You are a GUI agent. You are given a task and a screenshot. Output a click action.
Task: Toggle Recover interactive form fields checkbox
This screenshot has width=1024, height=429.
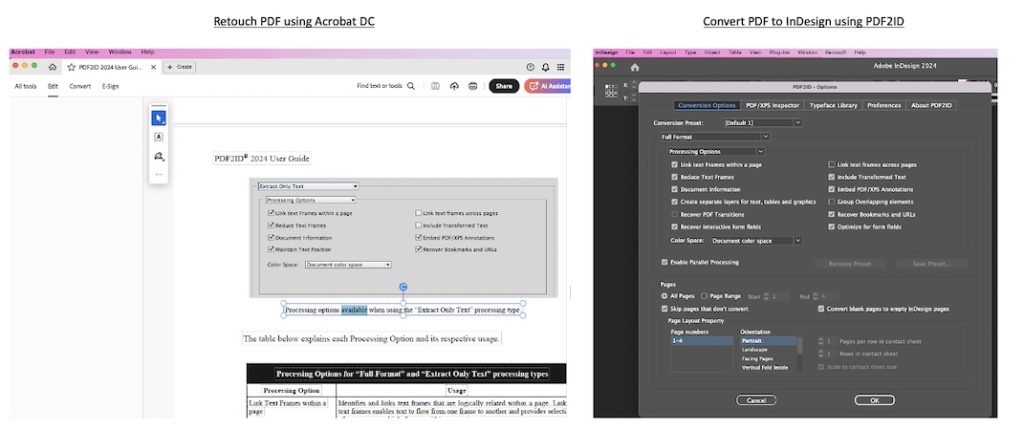coord(675,227)
